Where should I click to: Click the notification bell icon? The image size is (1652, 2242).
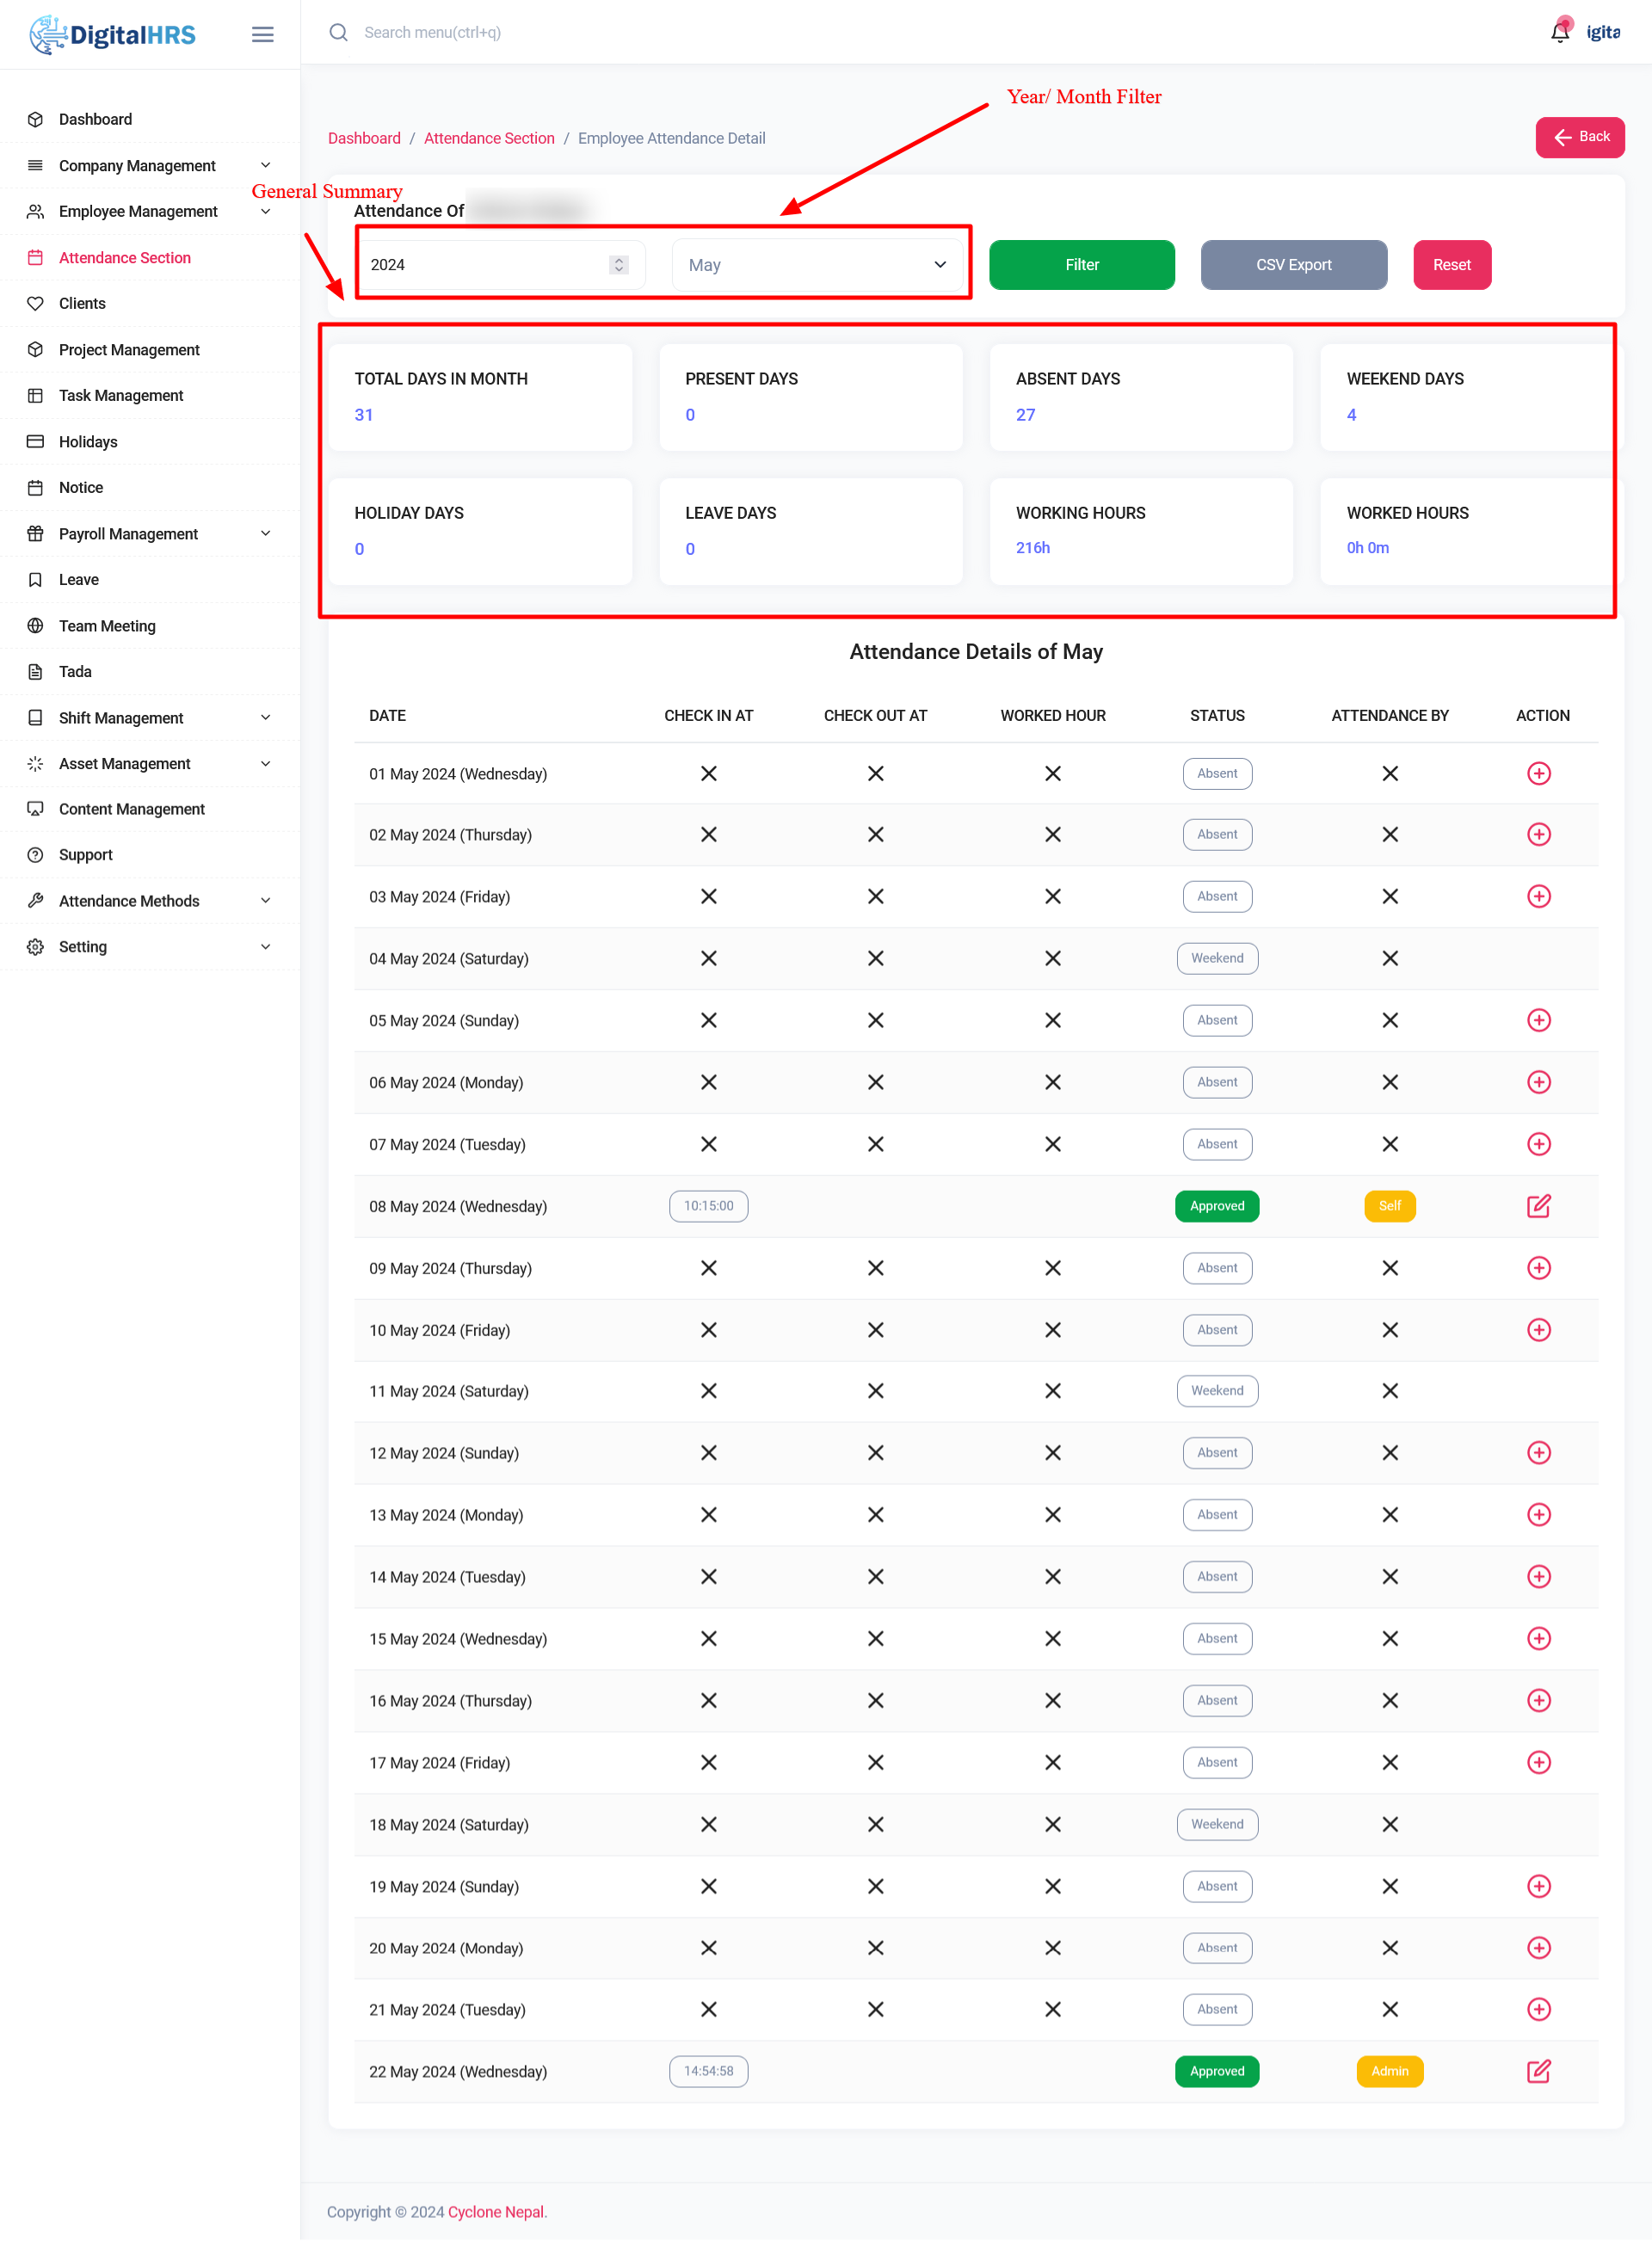[x=1559, y=32]
